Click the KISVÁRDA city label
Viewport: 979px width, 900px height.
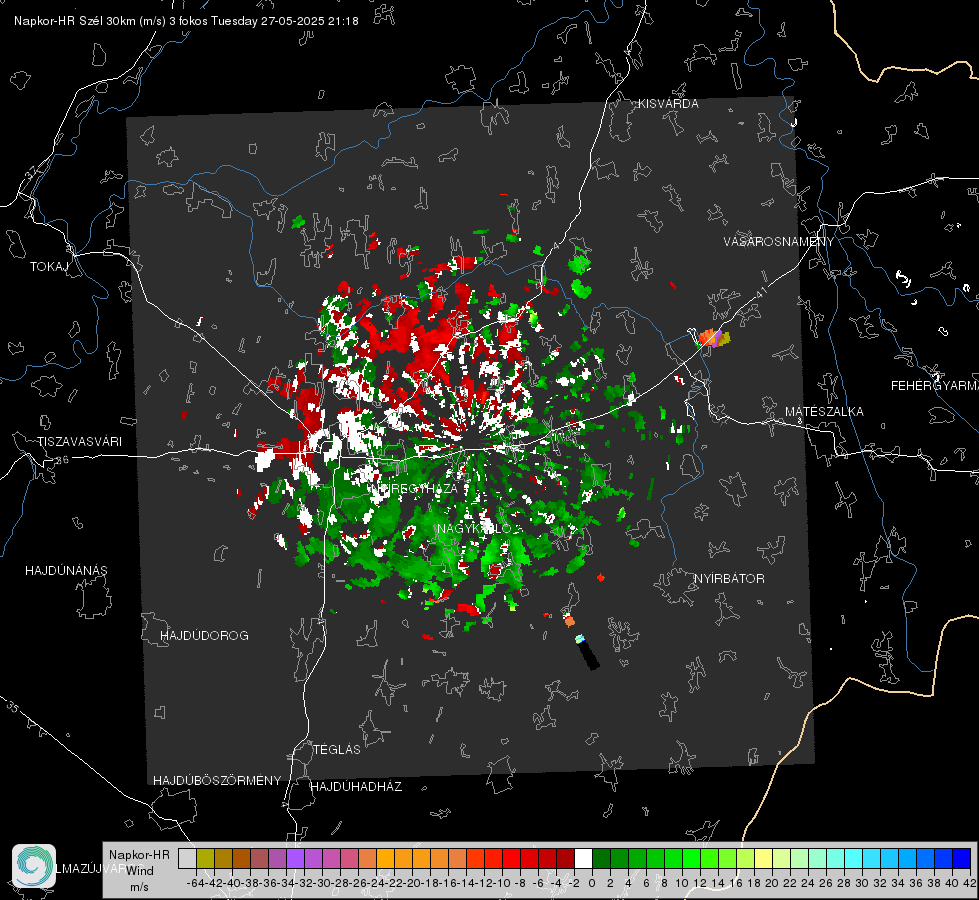click(668, 104)
